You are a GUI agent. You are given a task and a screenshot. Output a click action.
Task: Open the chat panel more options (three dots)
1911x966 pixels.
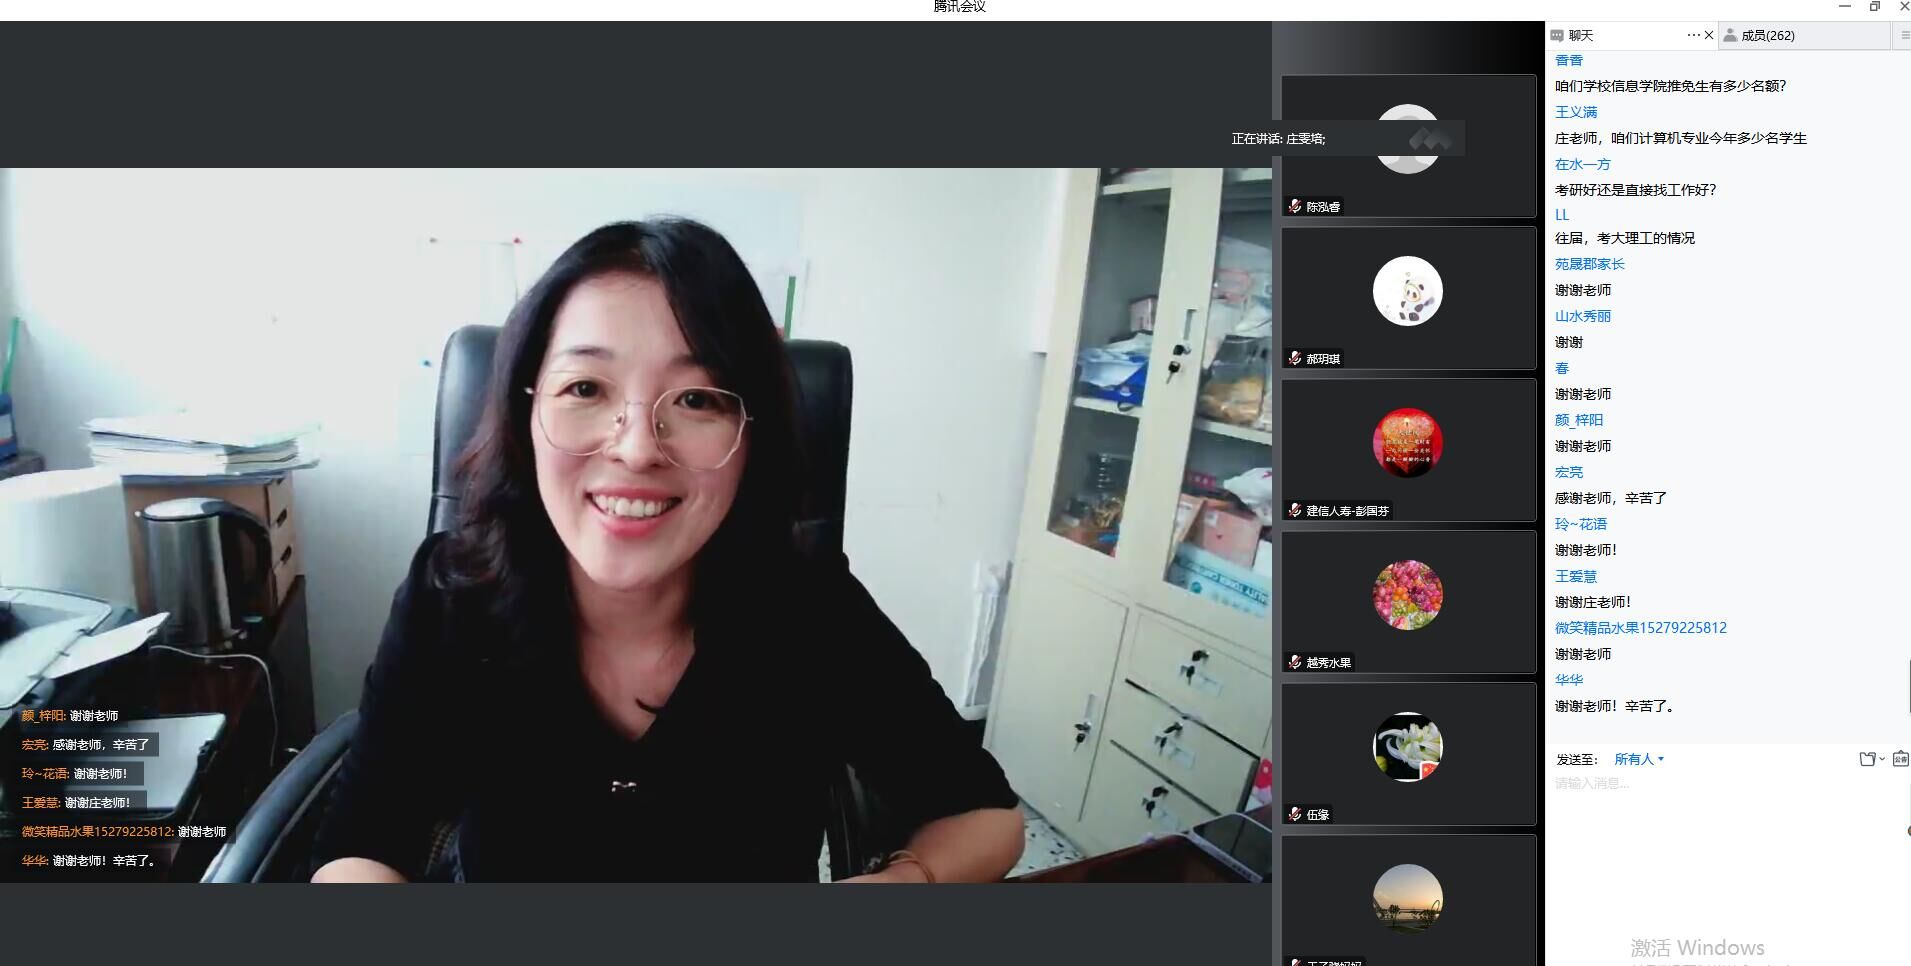click(x=1692, y=35)
